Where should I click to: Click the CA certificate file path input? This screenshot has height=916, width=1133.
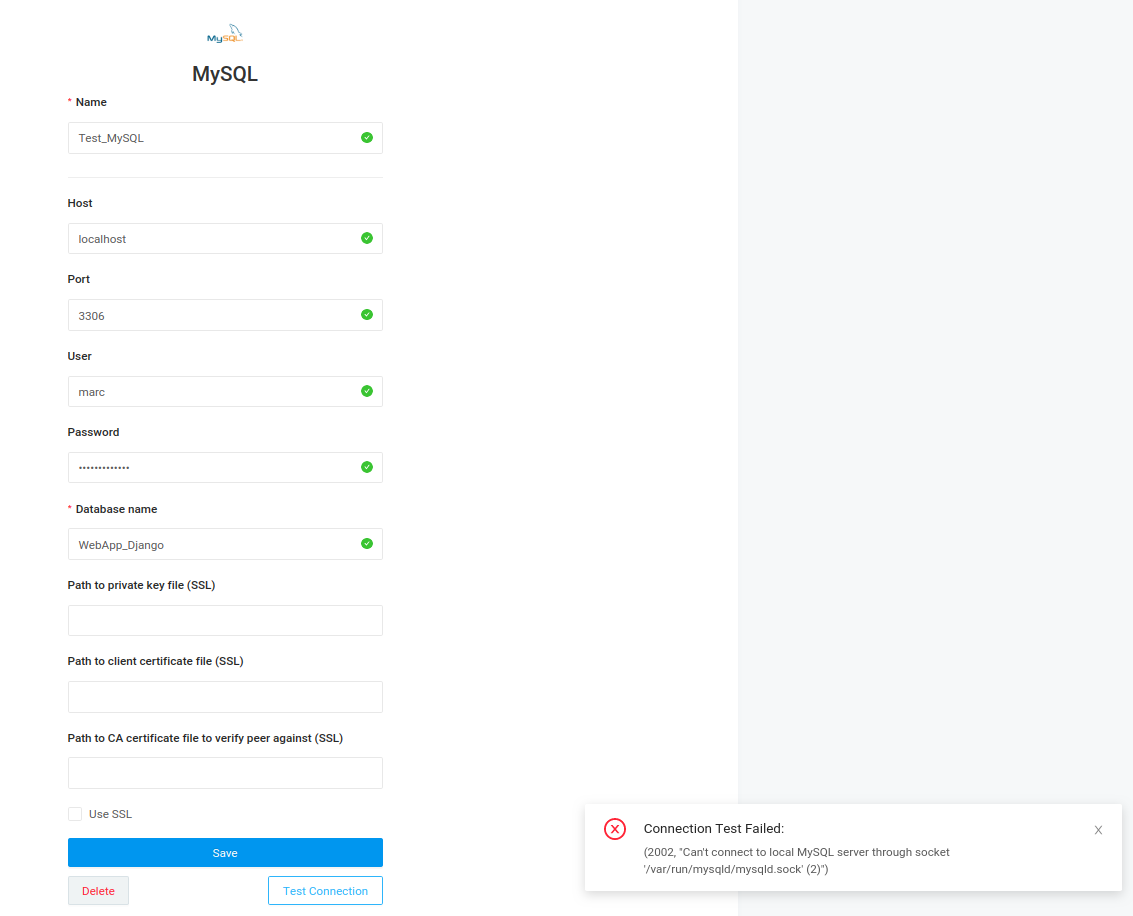tap(225, 773)
